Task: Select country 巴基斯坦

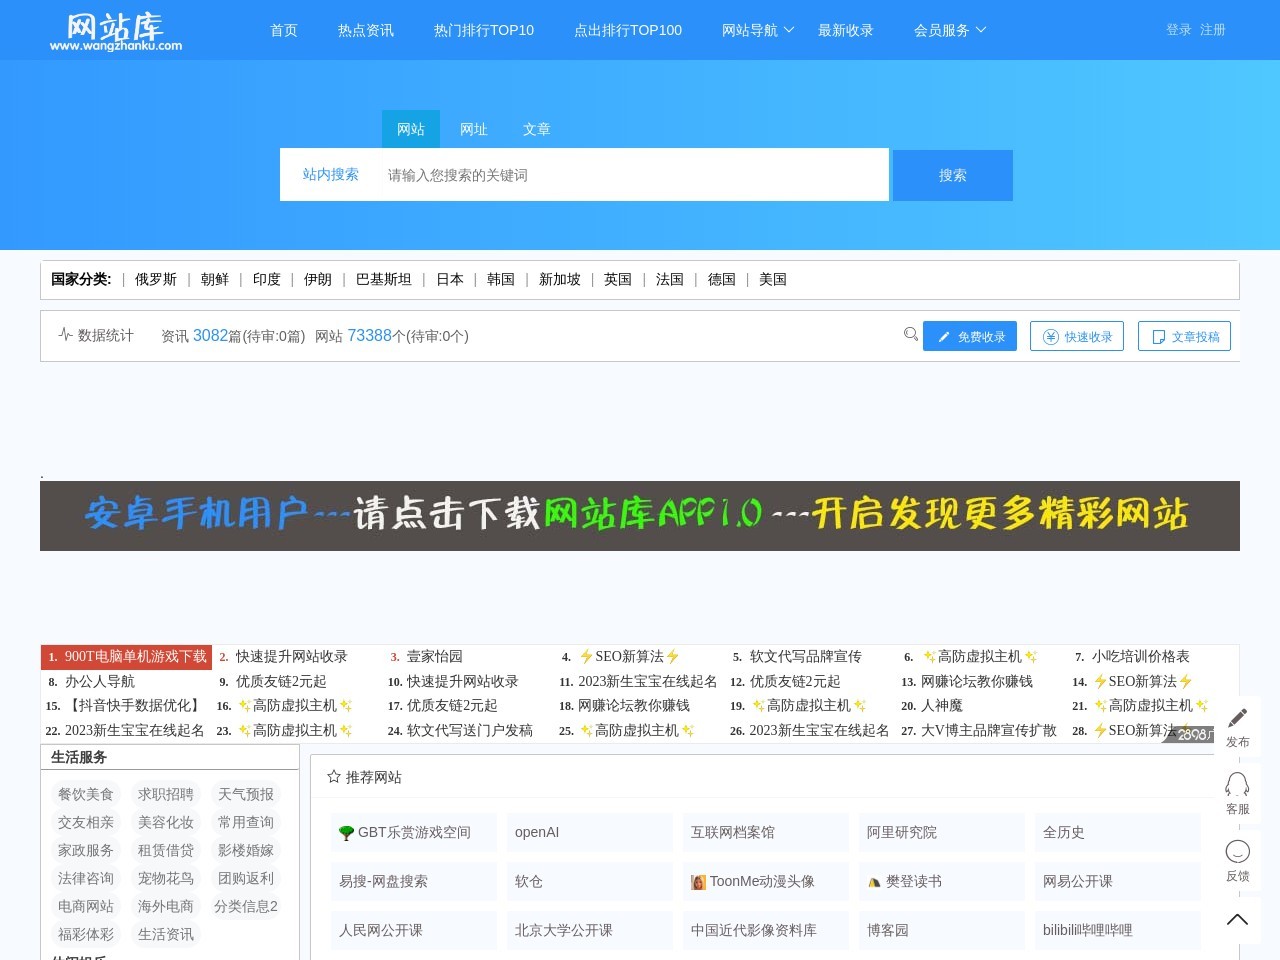Action: click(x=384, y=279)
